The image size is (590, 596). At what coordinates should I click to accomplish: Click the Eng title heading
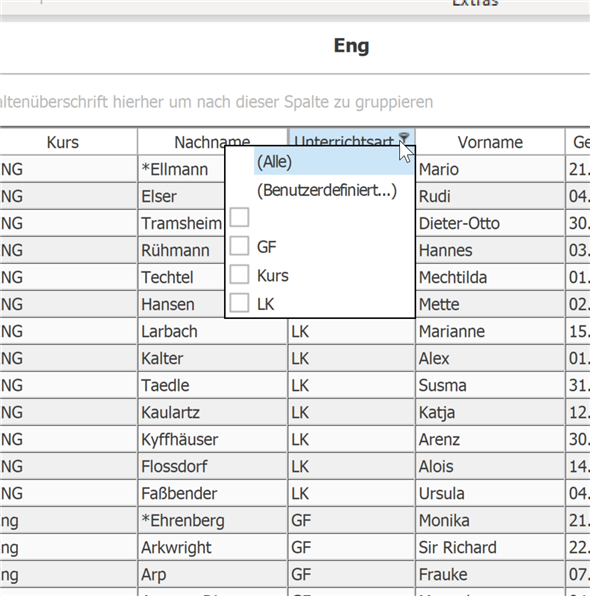click(351, 46)
